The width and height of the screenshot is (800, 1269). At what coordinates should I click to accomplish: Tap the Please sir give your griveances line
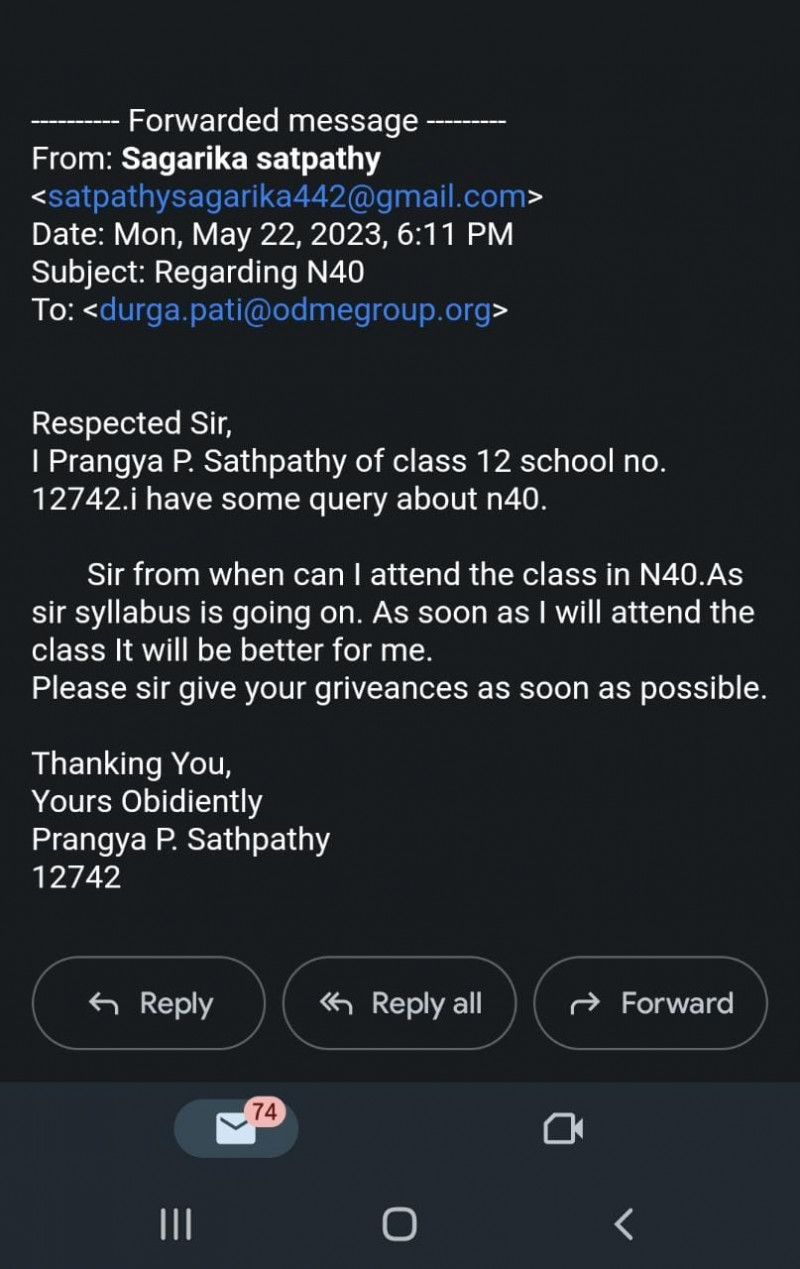coord(398,688)
